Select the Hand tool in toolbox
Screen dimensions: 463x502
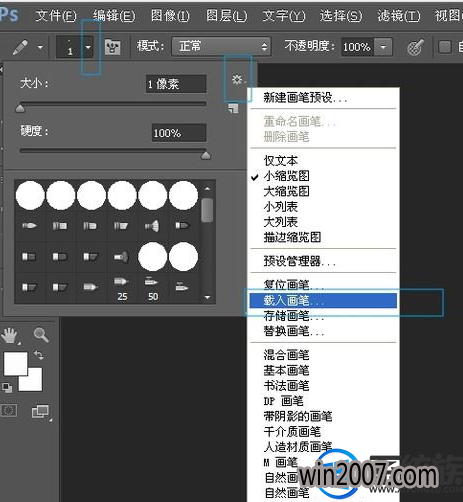coord(10,335)
